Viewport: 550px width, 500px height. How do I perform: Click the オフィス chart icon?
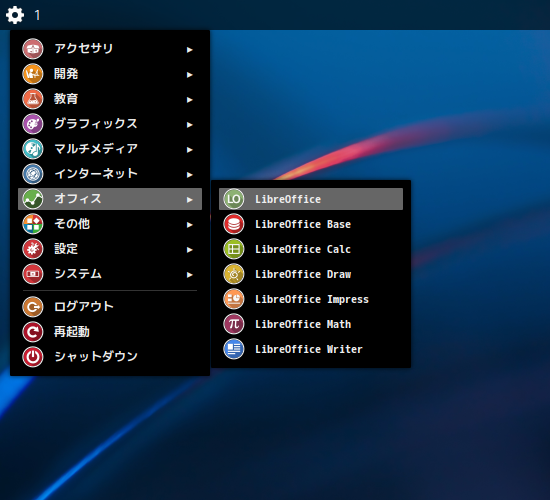pyautogui.click(x=33, y=199)
